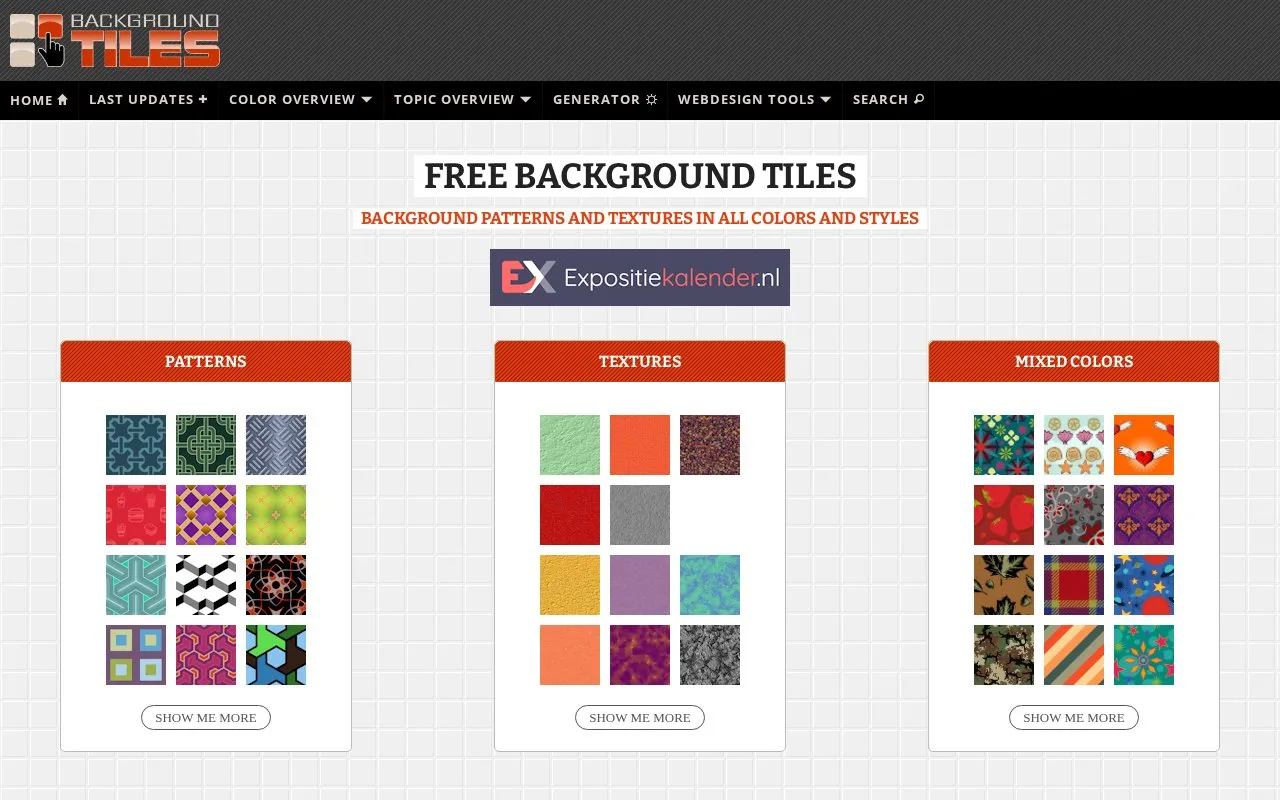Pick the camouflage tile

(x=1004, y=655)
